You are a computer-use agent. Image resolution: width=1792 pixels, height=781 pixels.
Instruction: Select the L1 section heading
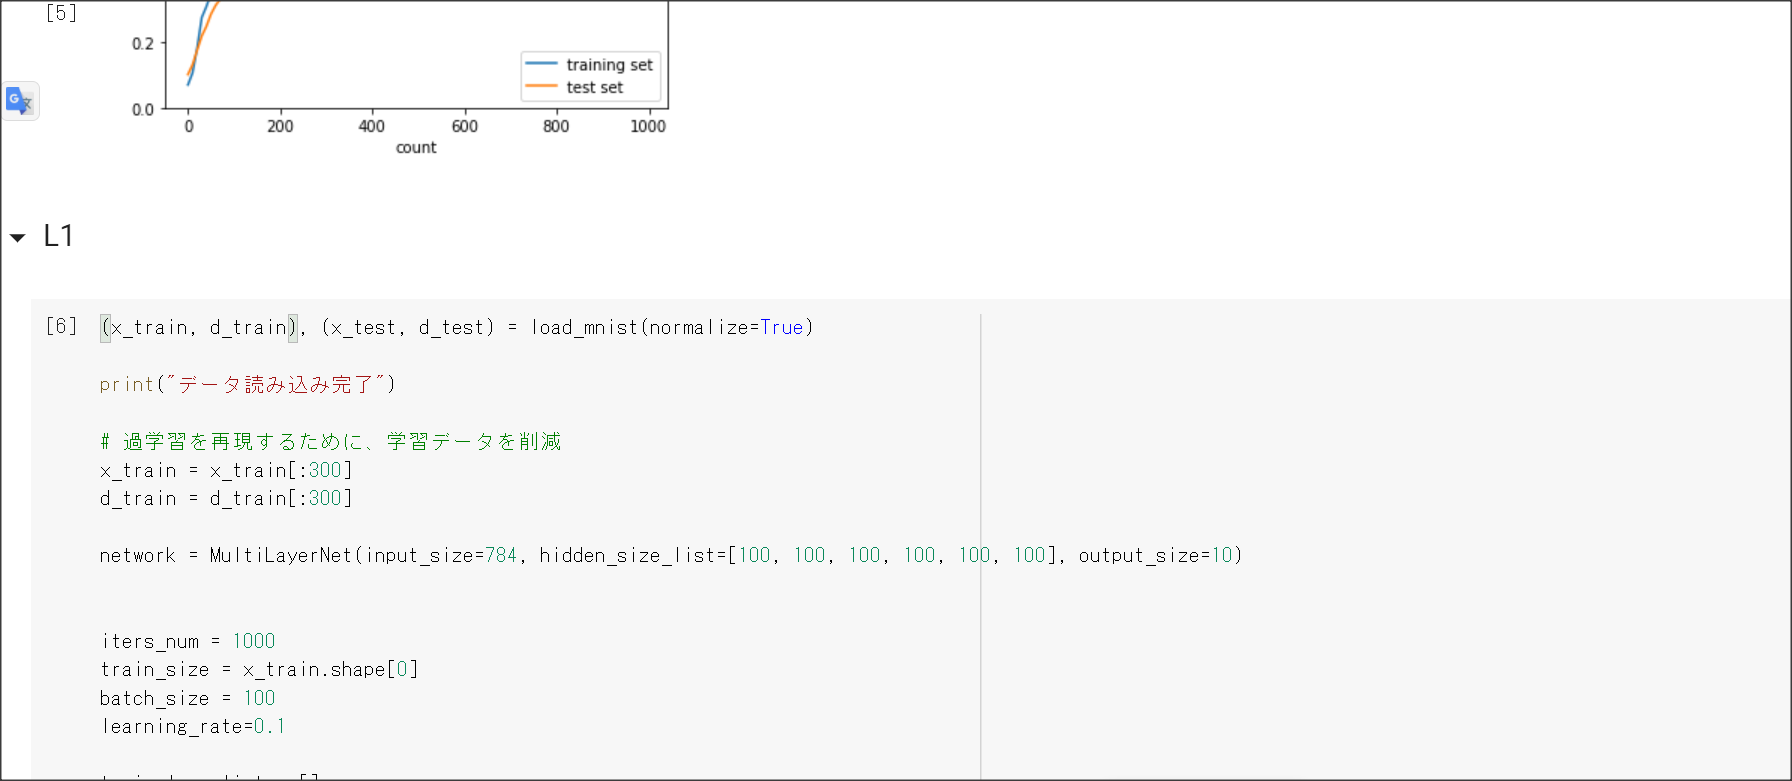[59, 236]
